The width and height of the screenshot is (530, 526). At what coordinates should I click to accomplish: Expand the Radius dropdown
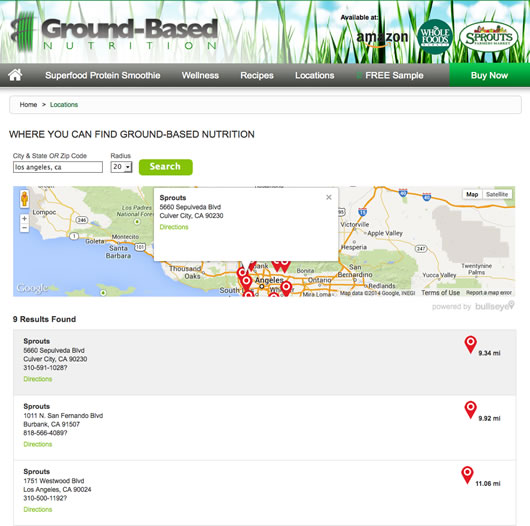click(121, 167)
